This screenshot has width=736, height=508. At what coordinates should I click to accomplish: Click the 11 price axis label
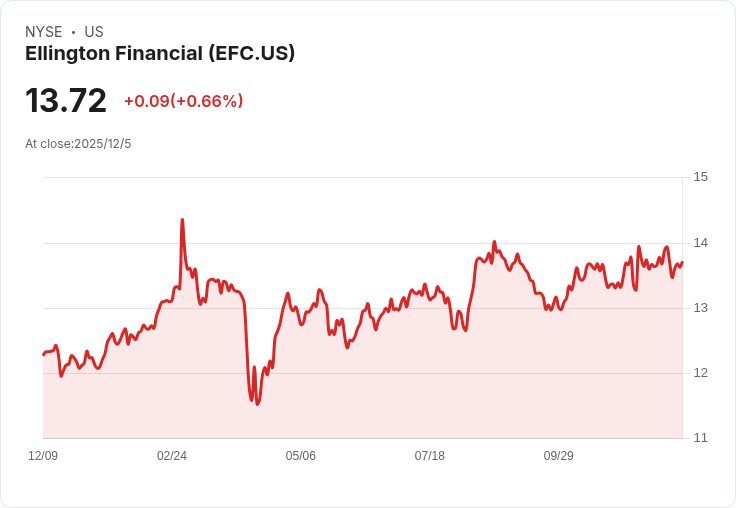[x=700, y=438]
